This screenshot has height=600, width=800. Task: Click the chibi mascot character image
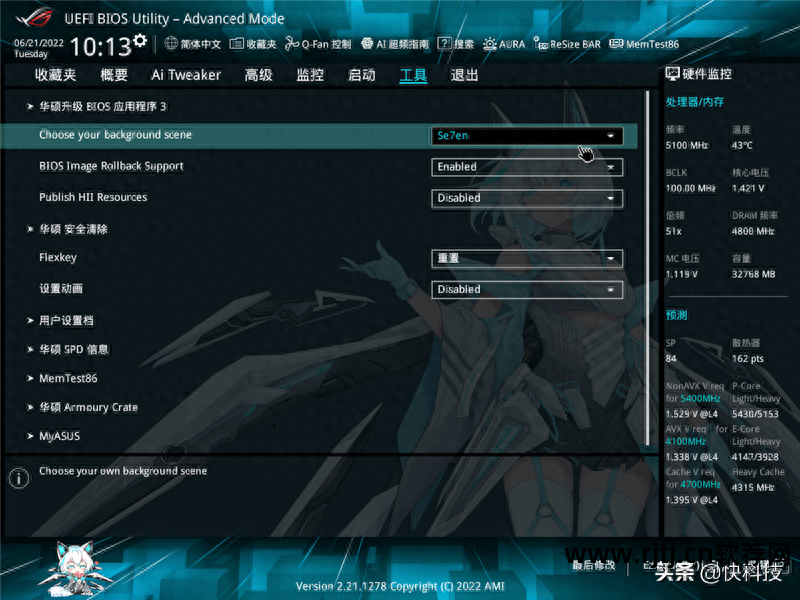tap(76, 568)
